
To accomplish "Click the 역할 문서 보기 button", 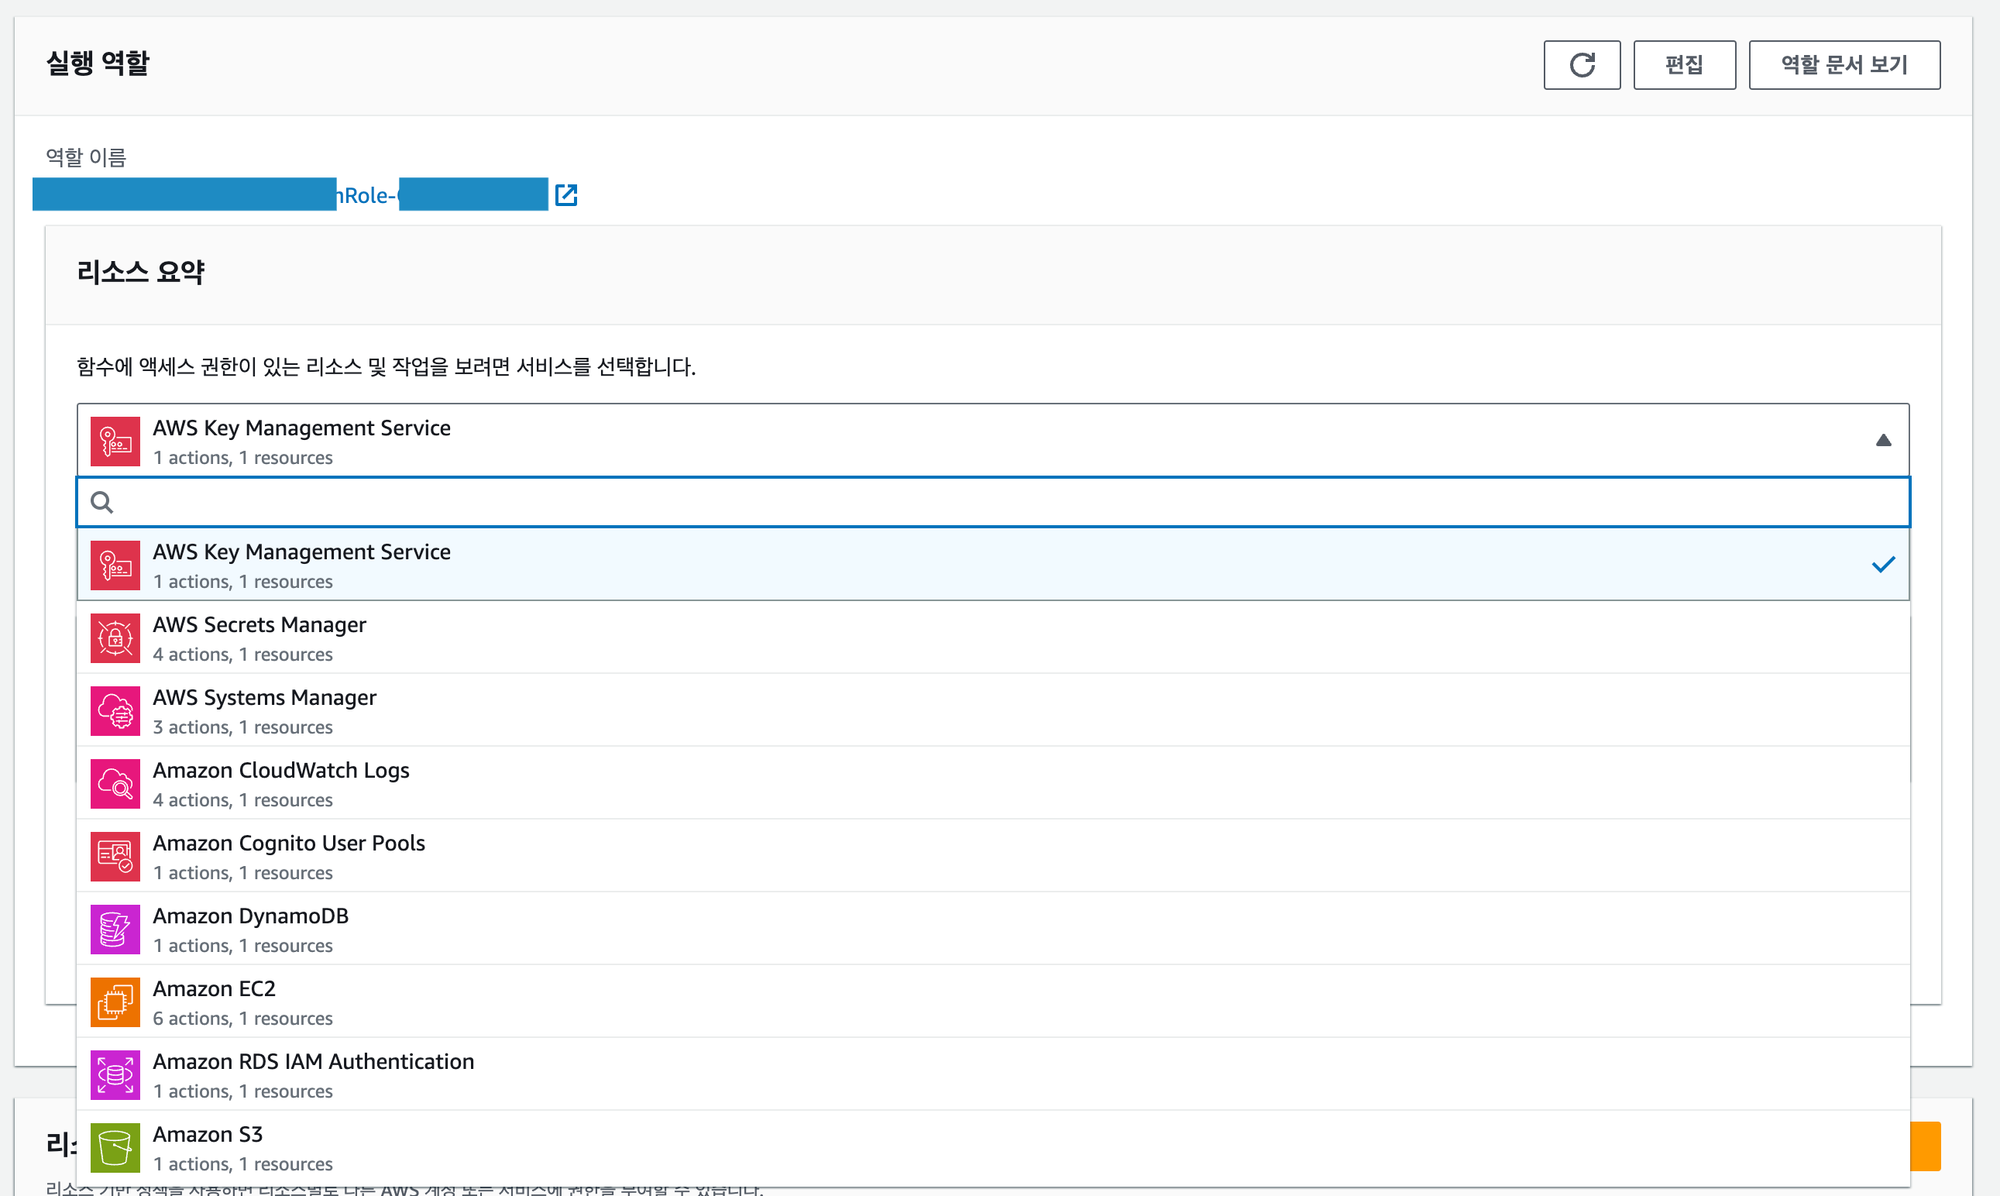I will point(1844,65).
